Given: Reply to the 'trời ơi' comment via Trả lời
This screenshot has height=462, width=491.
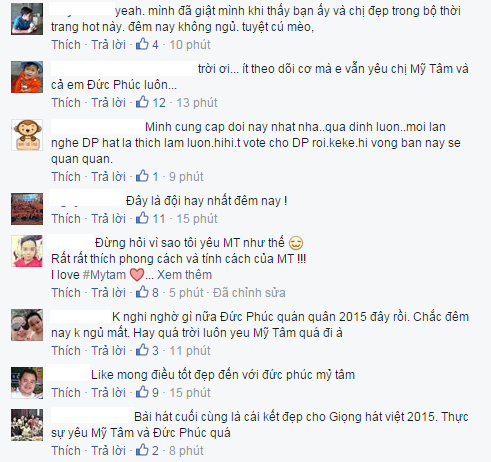Looking at the screenshot, I should click(x=109, y=102).
